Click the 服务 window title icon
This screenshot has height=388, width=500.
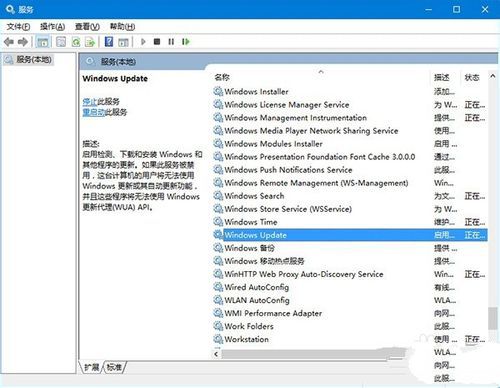point(10,9)
